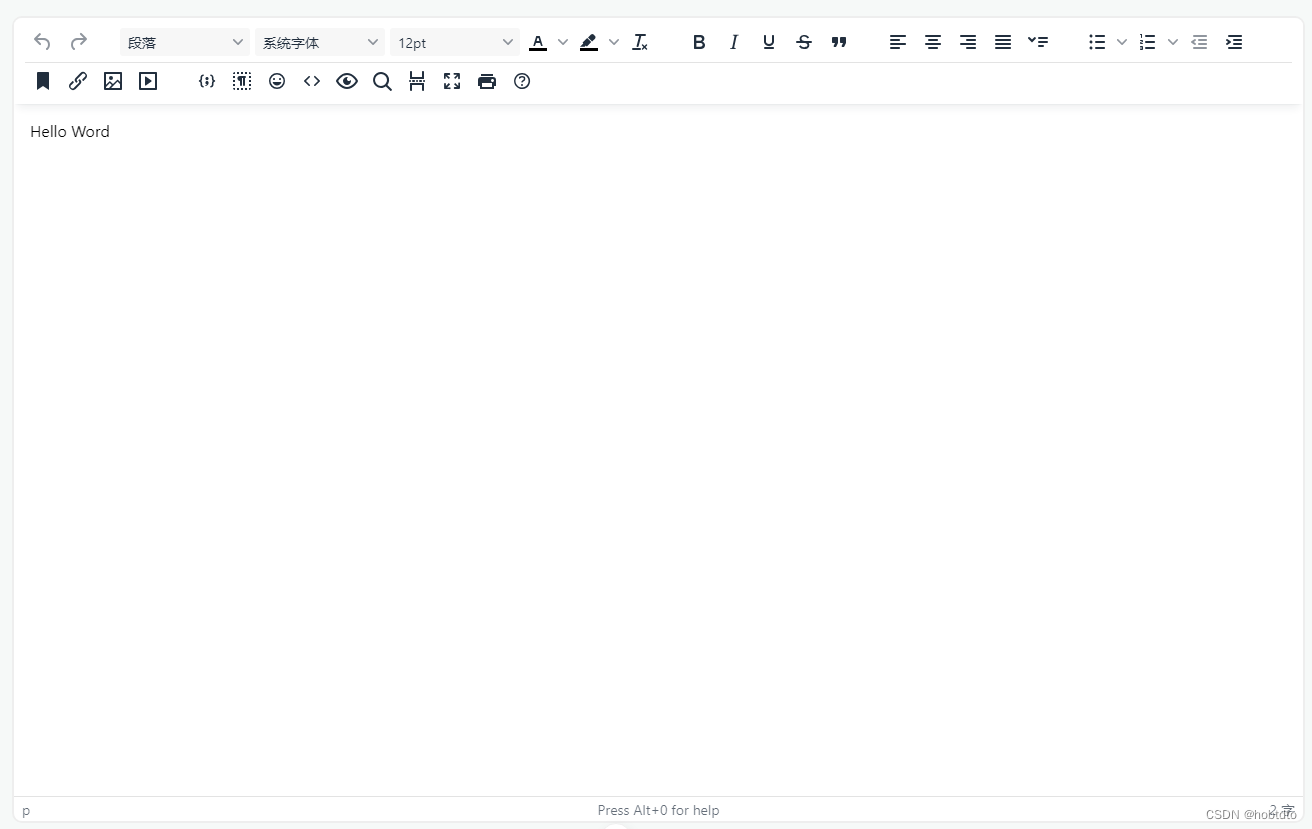
Task: Insert an anchor bookmark
Action: tap(43, 81)
